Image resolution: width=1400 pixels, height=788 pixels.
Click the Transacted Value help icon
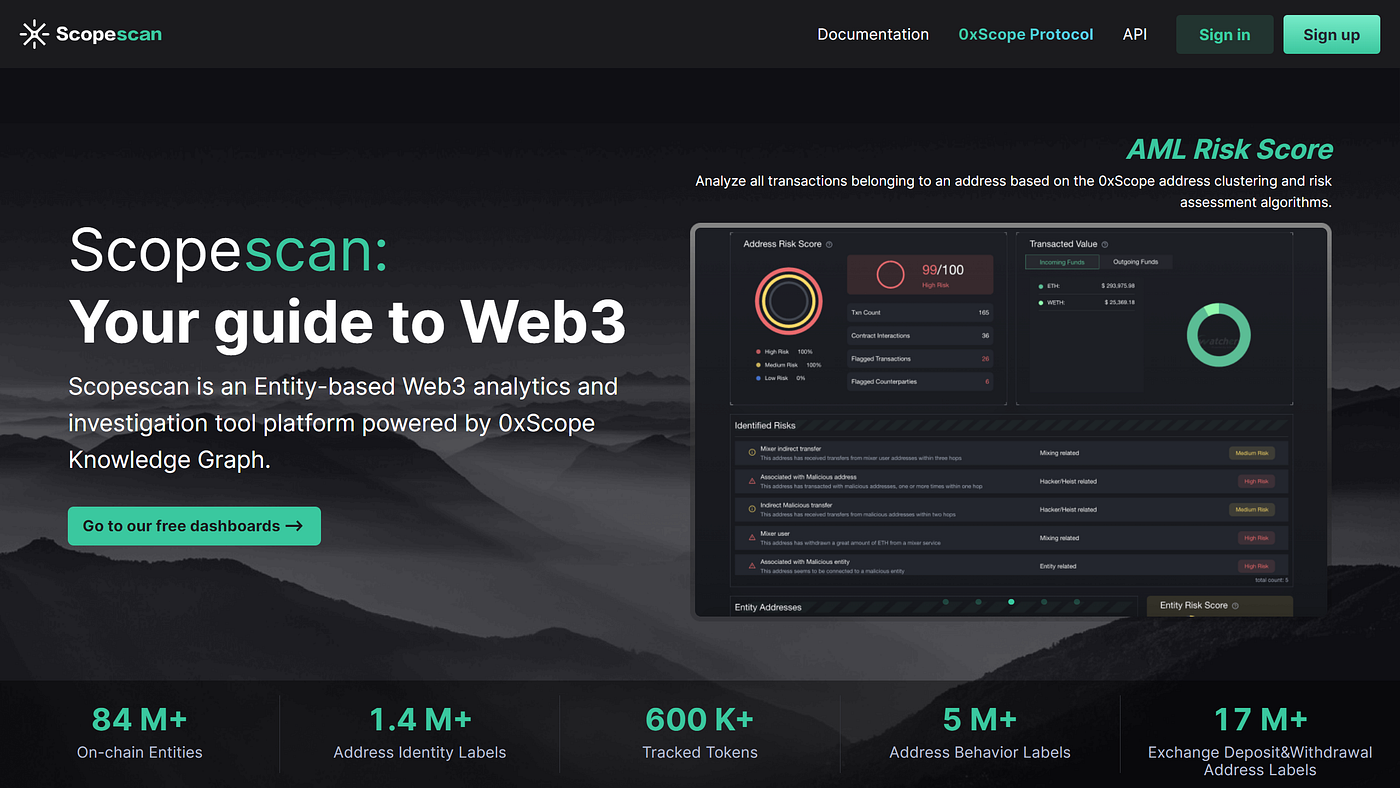(1105, 244)
